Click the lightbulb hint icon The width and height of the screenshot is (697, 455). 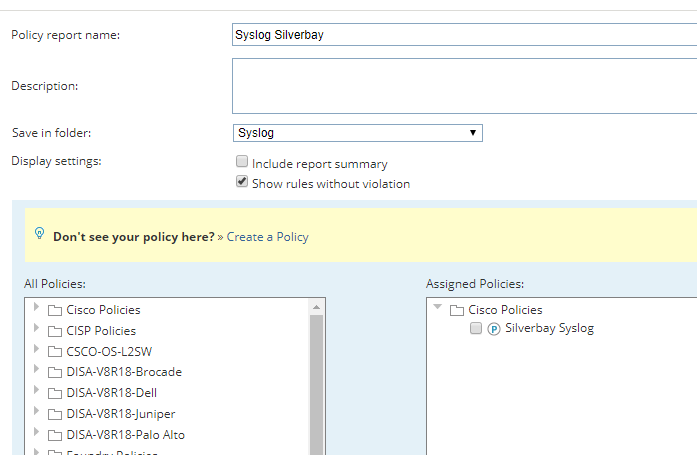point(40,234)
